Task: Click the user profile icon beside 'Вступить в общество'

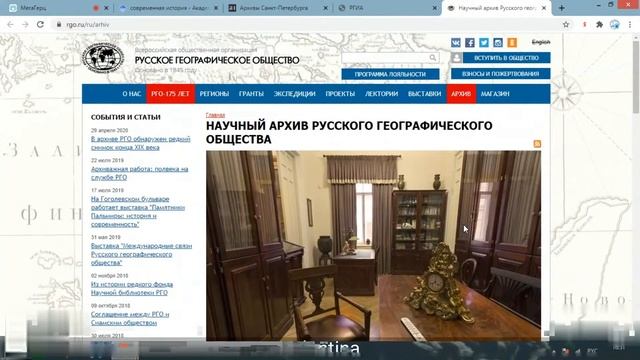Action: (456, 58)
